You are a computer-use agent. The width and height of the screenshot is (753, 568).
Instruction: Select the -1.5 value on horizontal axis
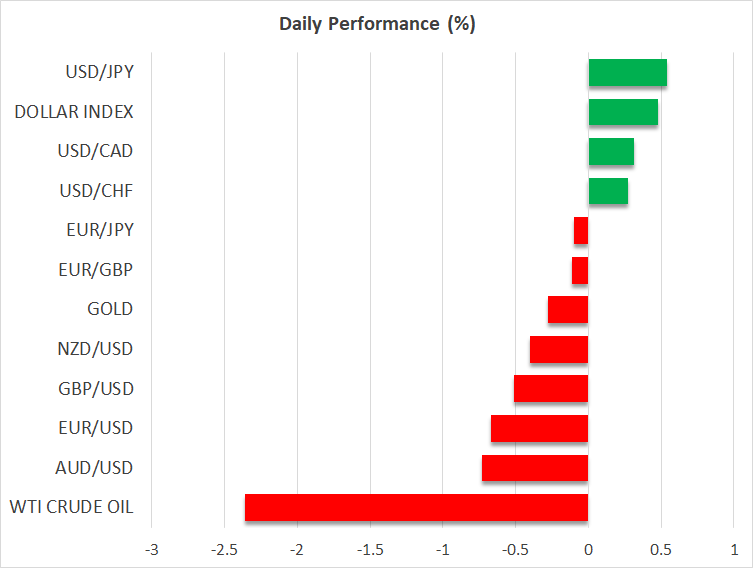[370, 549]
